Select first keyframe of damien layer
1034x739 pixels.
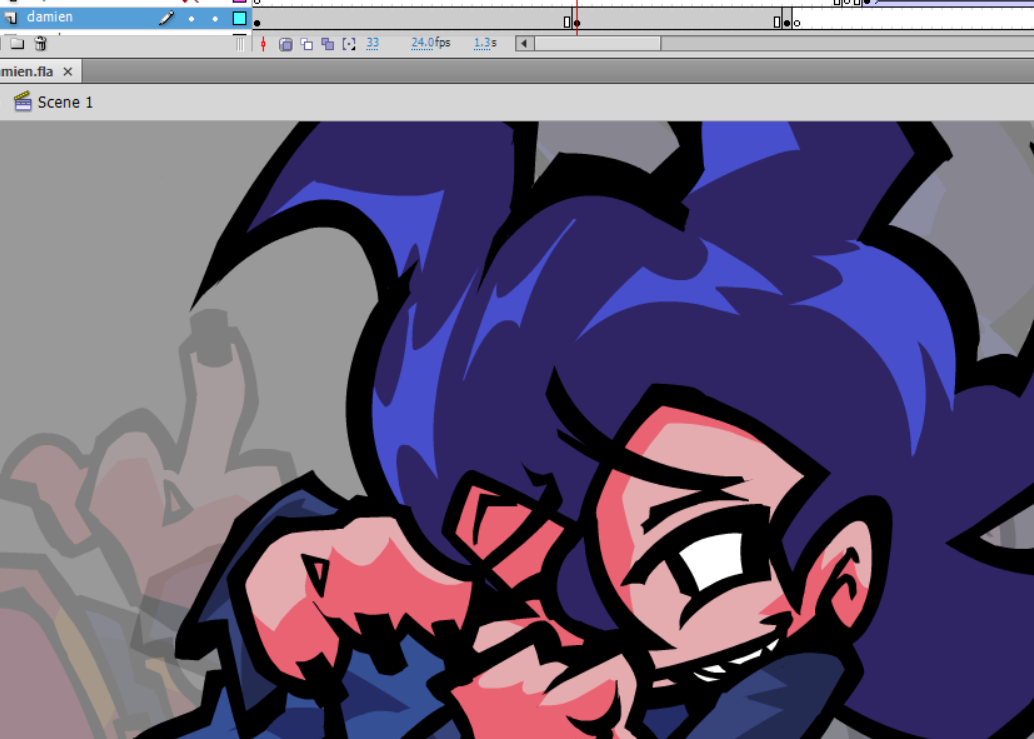pyautogui.click(x=257, y=23)
